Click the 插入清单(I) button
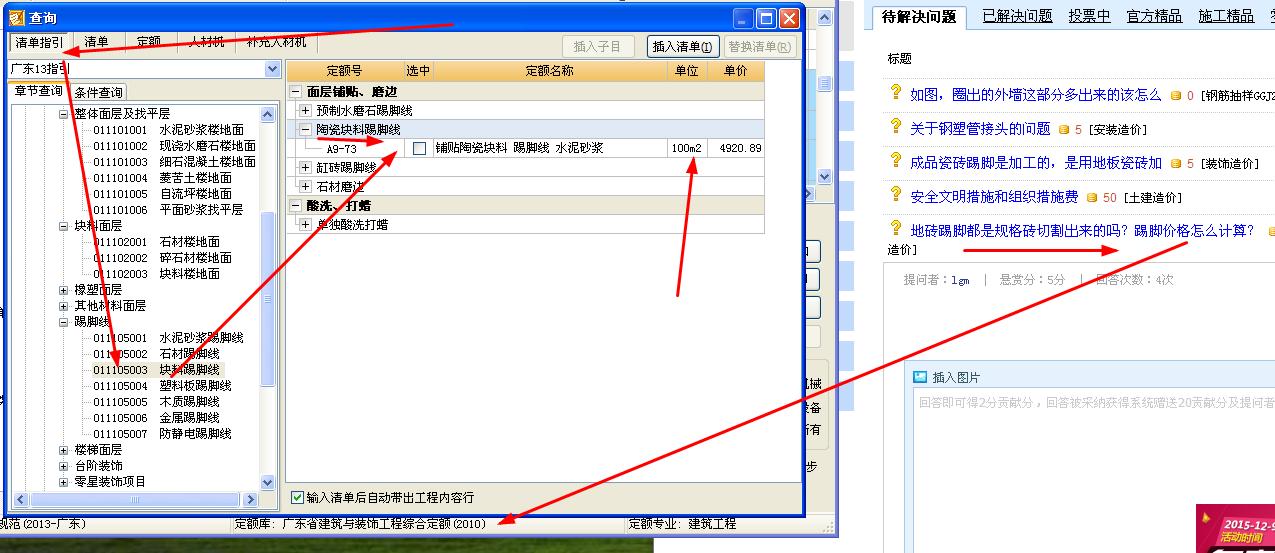1275x553 pixels. (x=683, y=46)
